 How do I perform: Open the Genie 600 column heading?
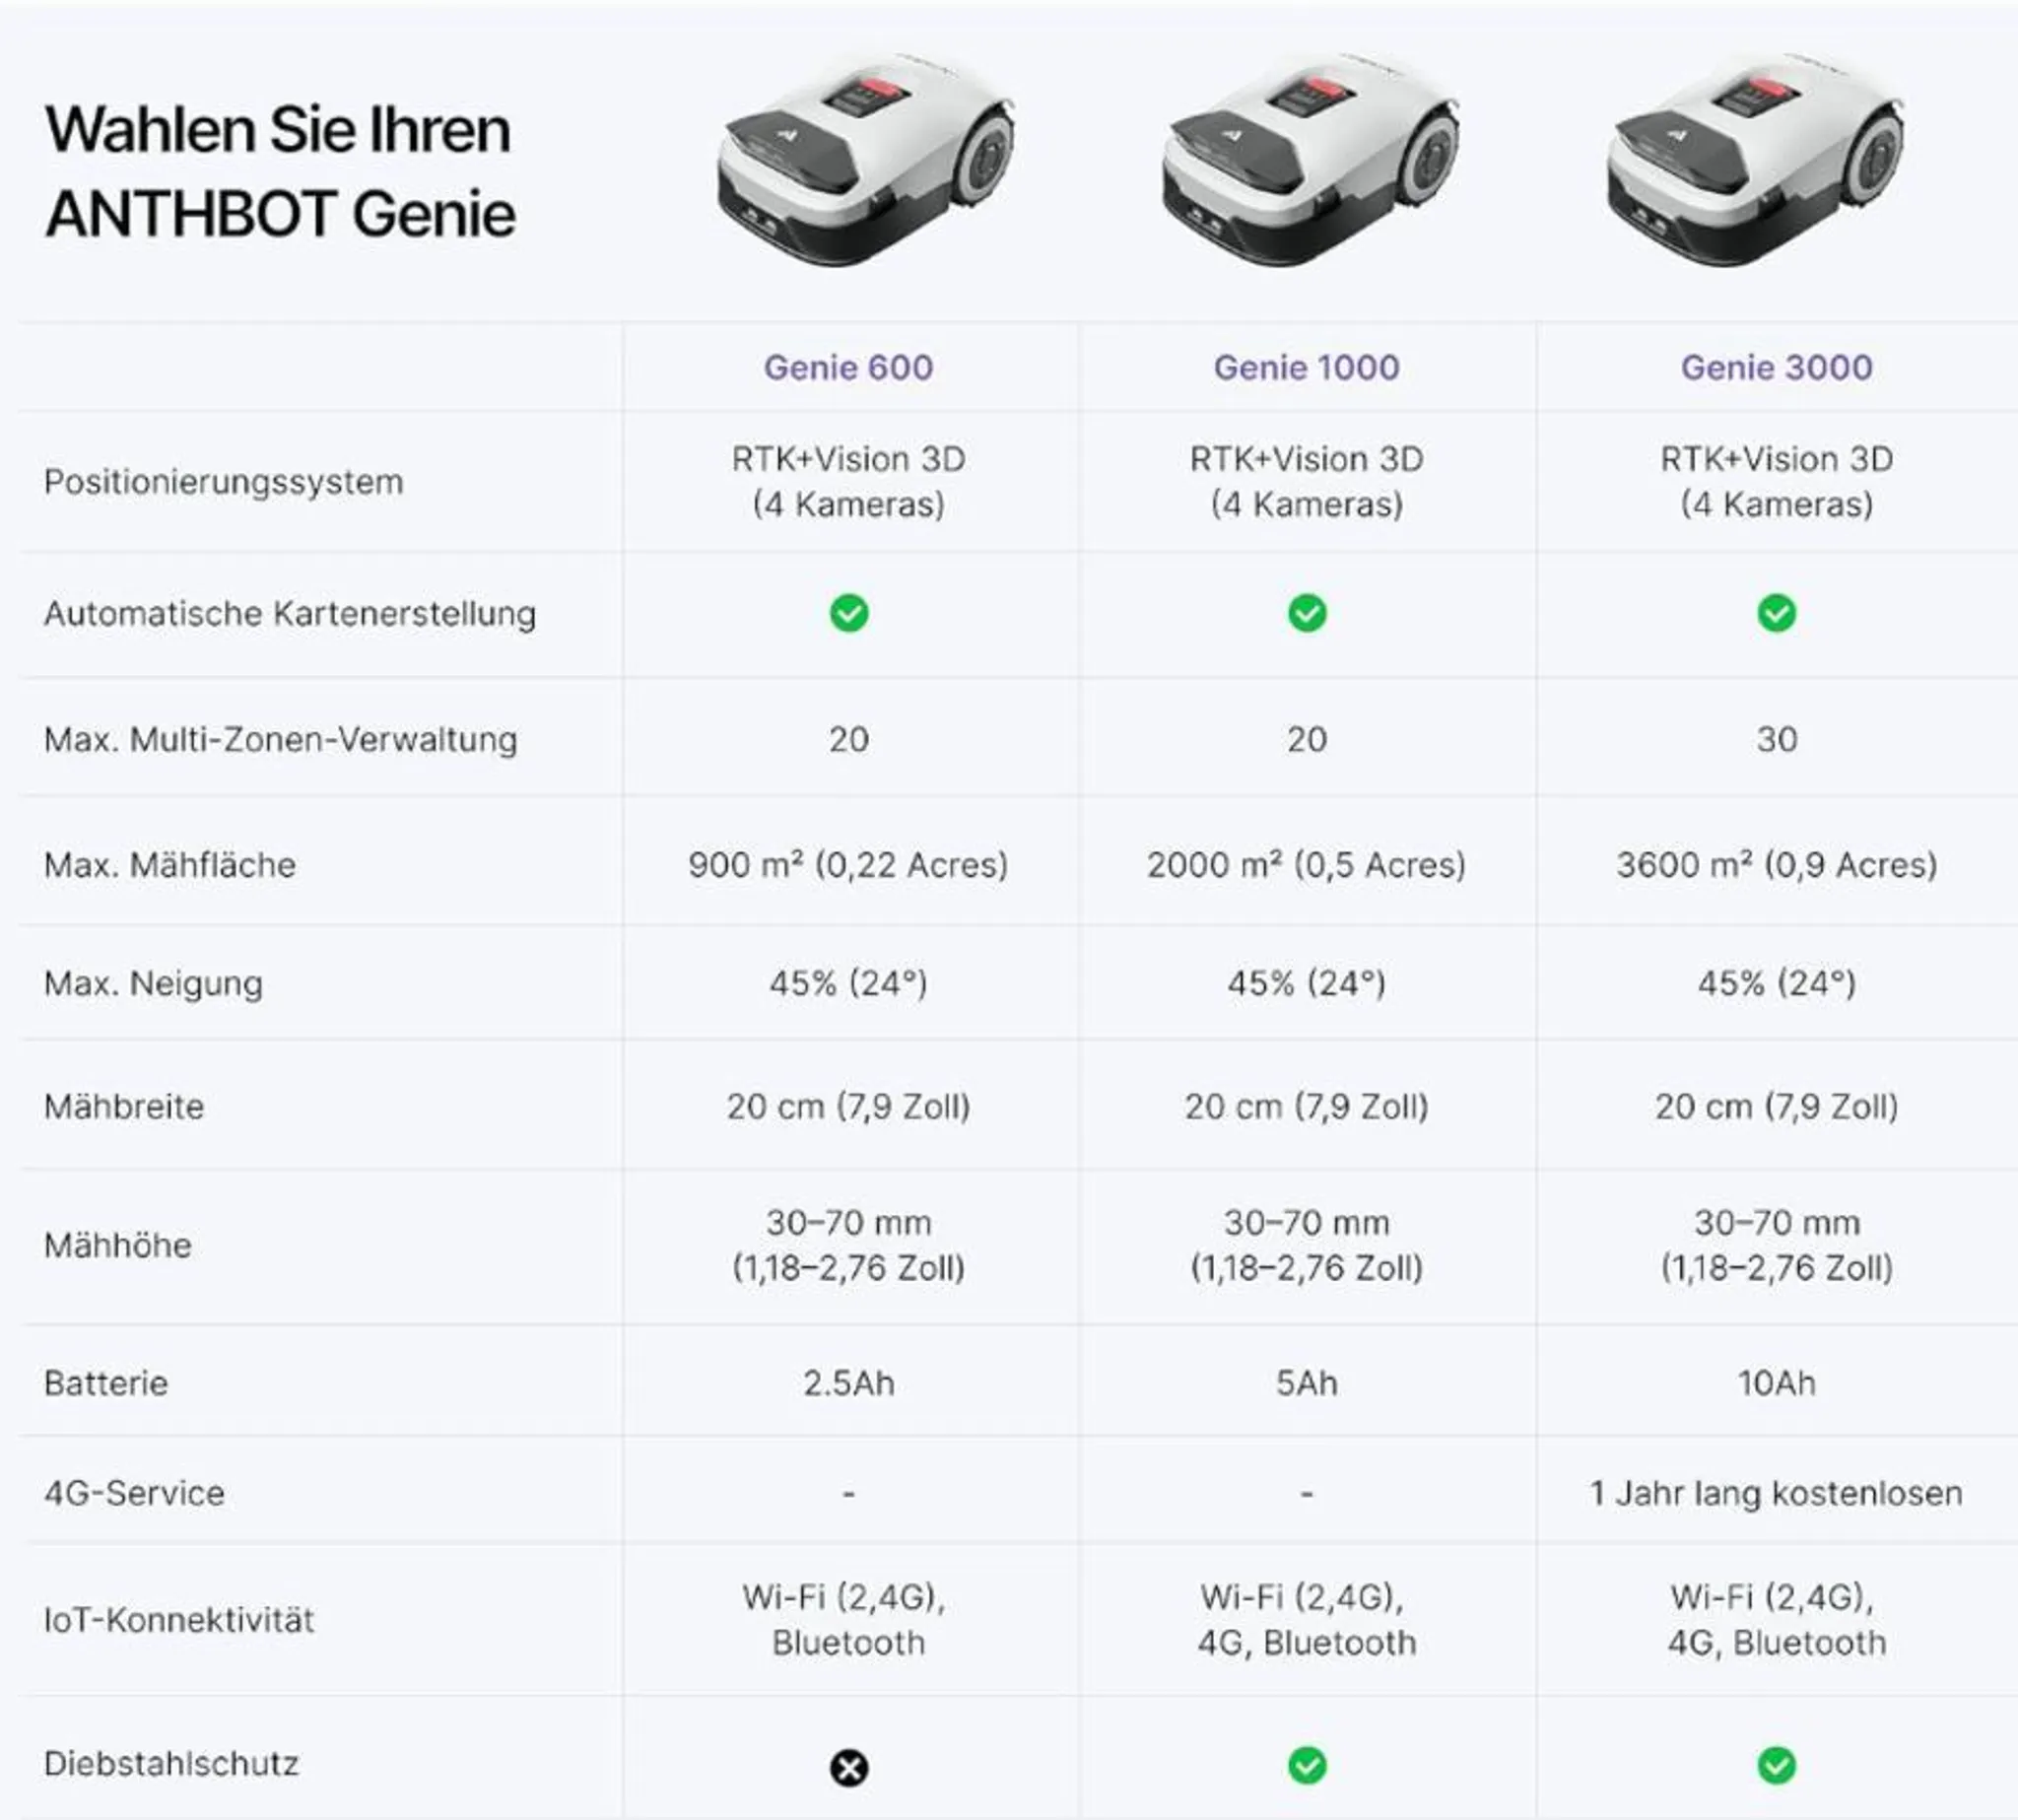[848, 368]
